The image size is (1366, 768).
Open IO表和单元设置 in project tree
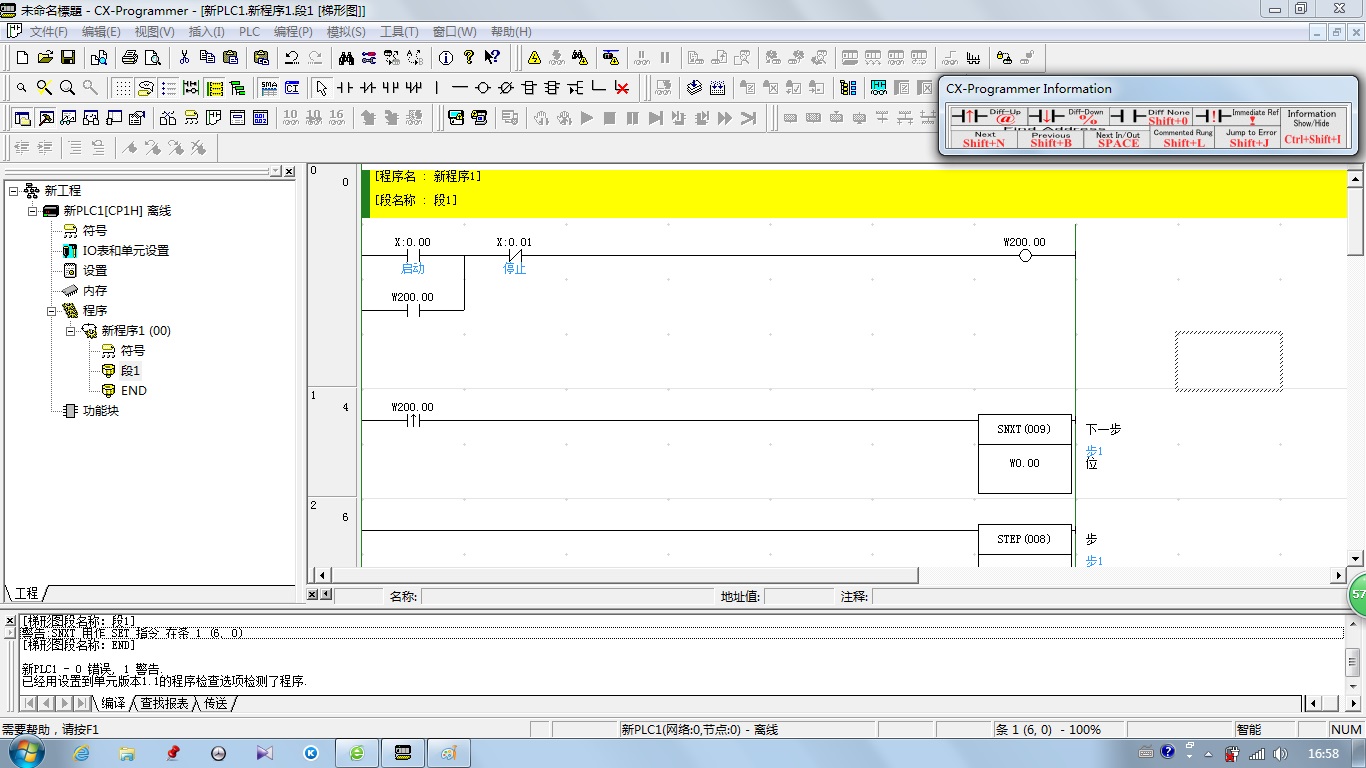tap(125, 251)
